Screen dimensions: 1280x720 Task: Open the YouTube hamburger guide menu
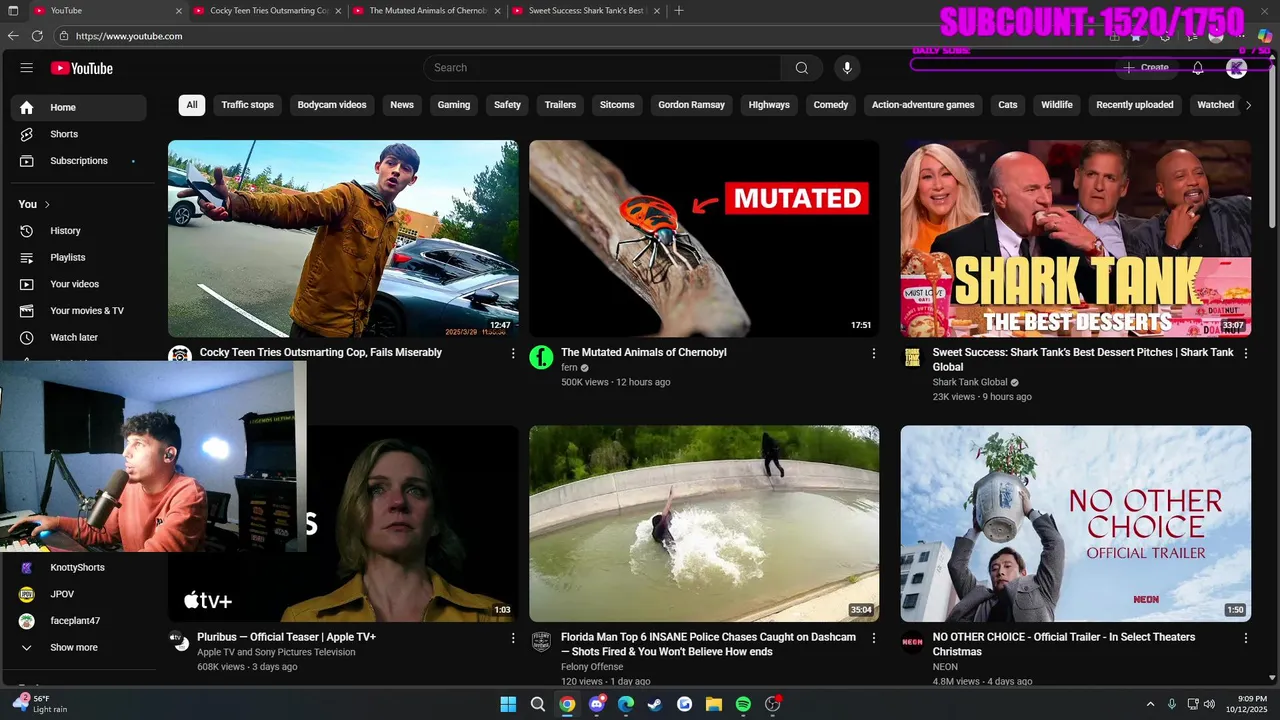pos(27,68)
